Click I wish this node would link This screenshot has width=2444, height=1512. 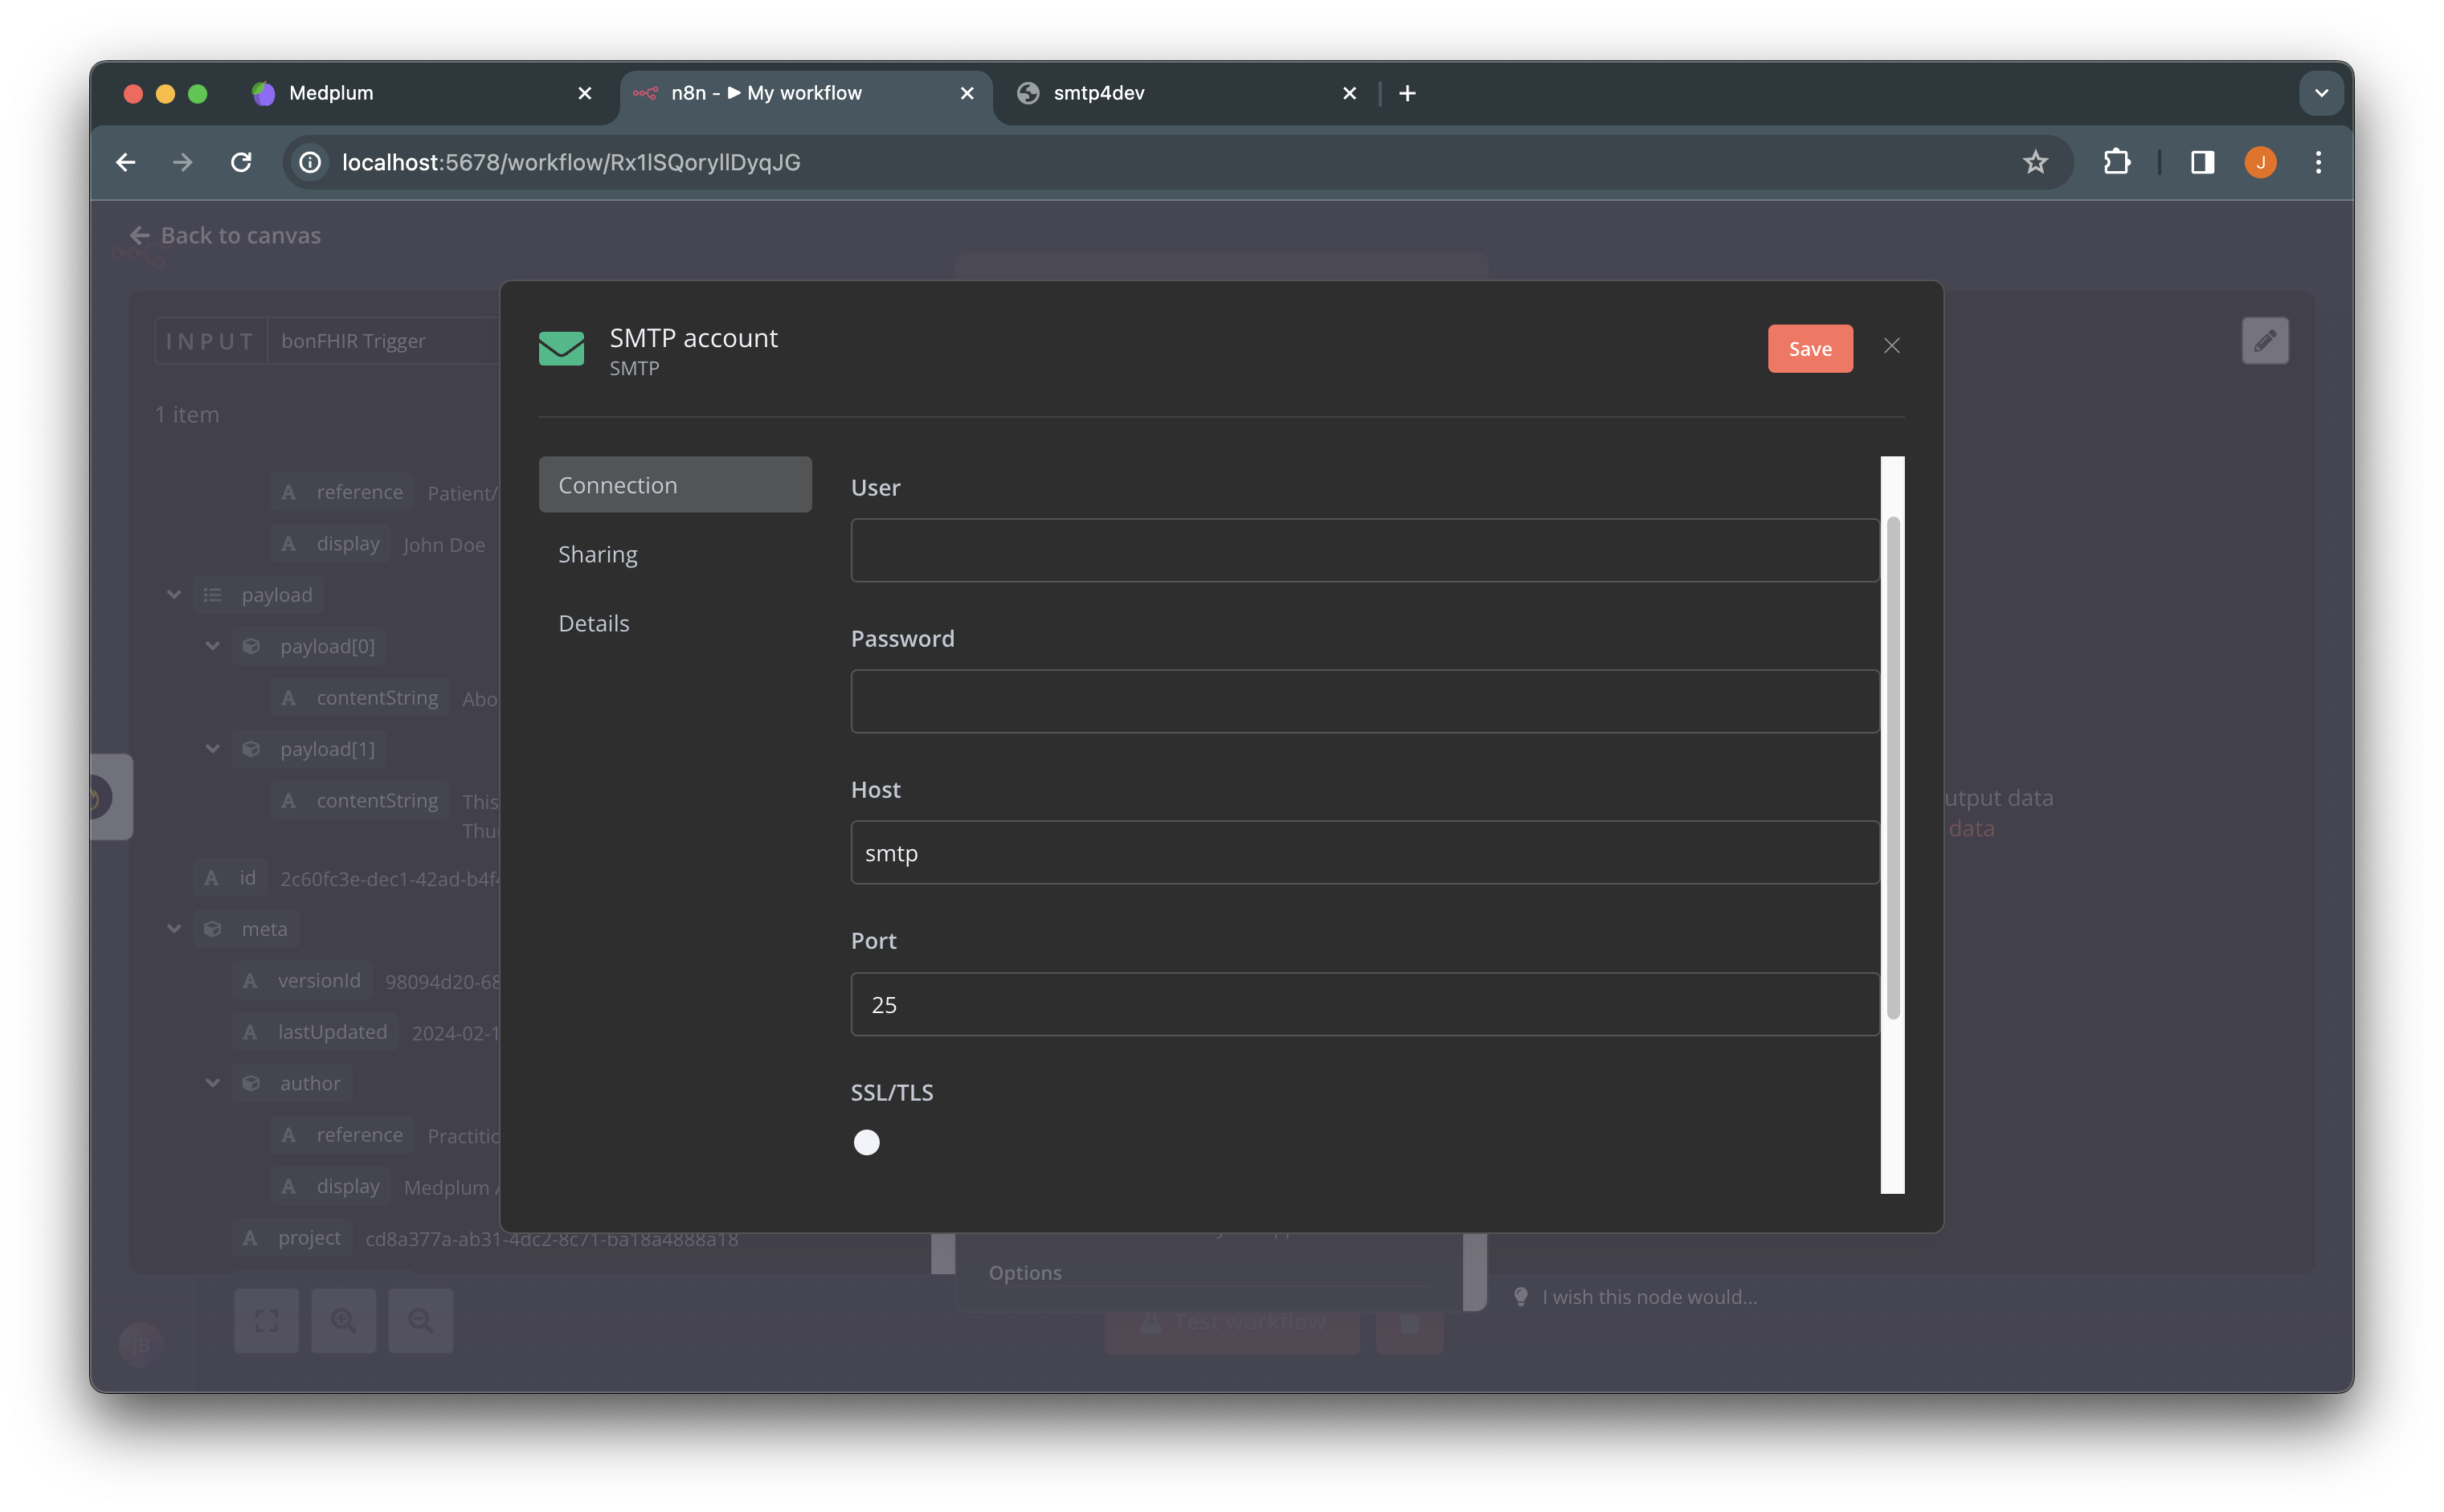tap(1649, 1297)
